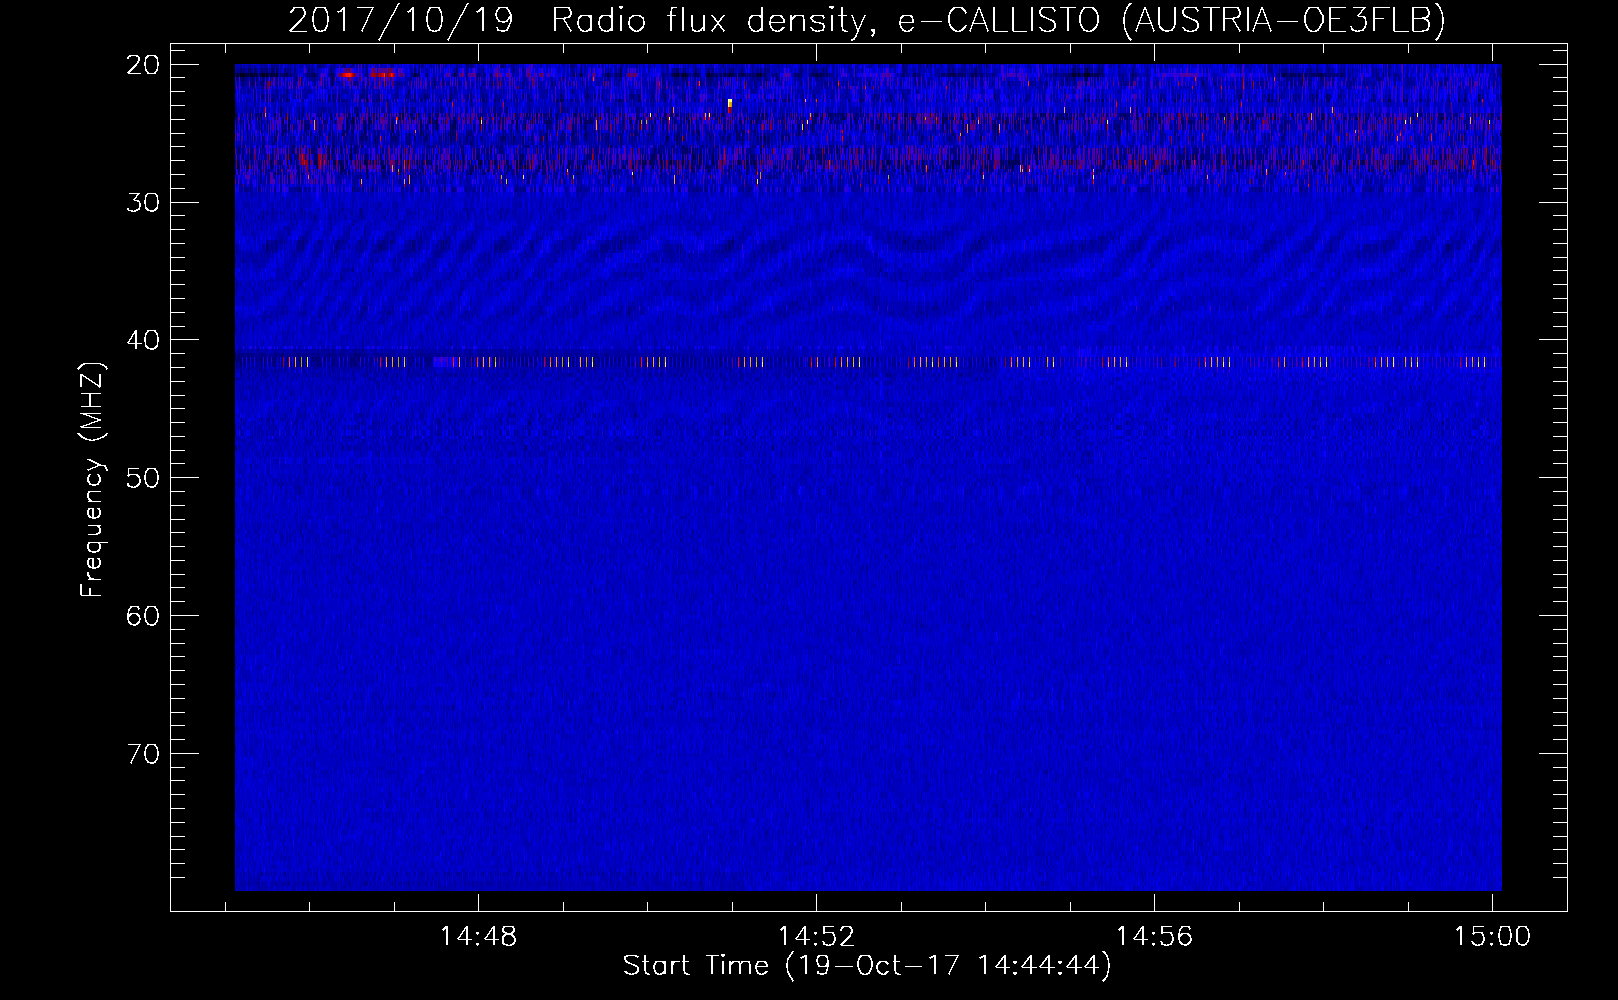Click the 30 frequency tick label
This screenshot has width=1618, height=1000.
tap(143, 202)
